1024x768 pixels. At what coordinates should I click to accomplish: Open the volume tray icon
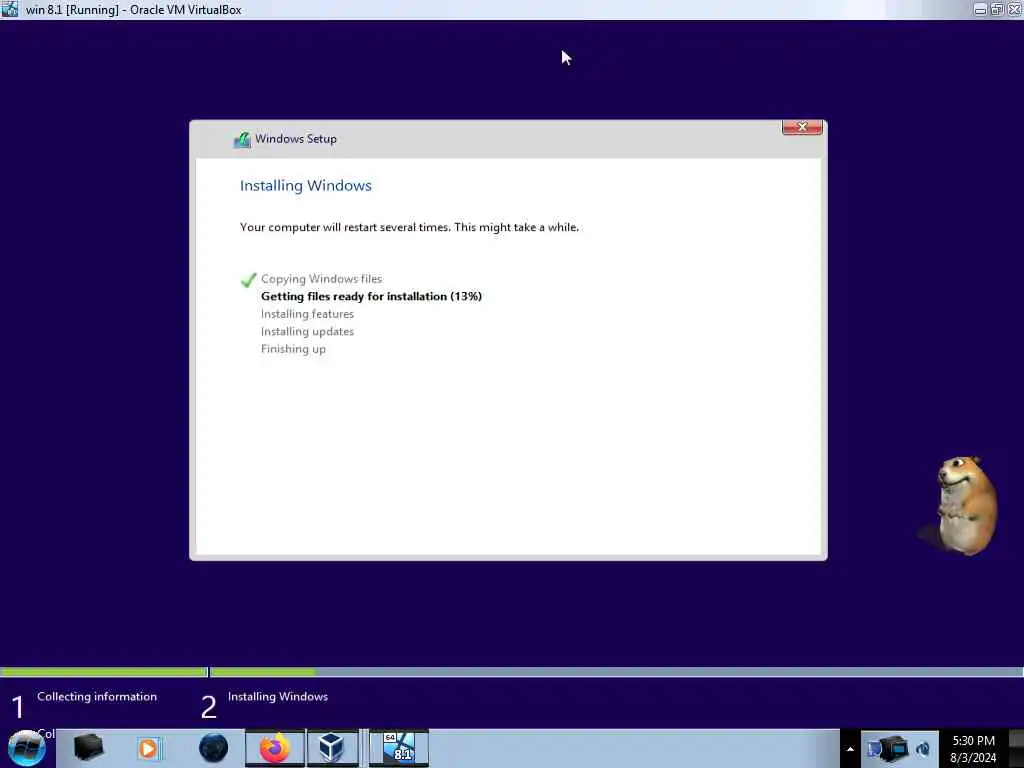(x=923, y=749)
